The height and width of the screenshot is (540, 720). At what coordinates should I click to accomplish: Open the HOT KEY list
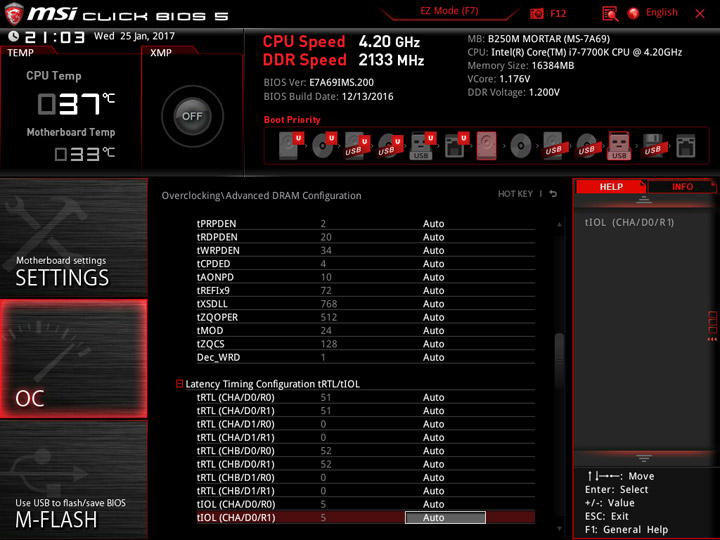[x=515, y=194]
